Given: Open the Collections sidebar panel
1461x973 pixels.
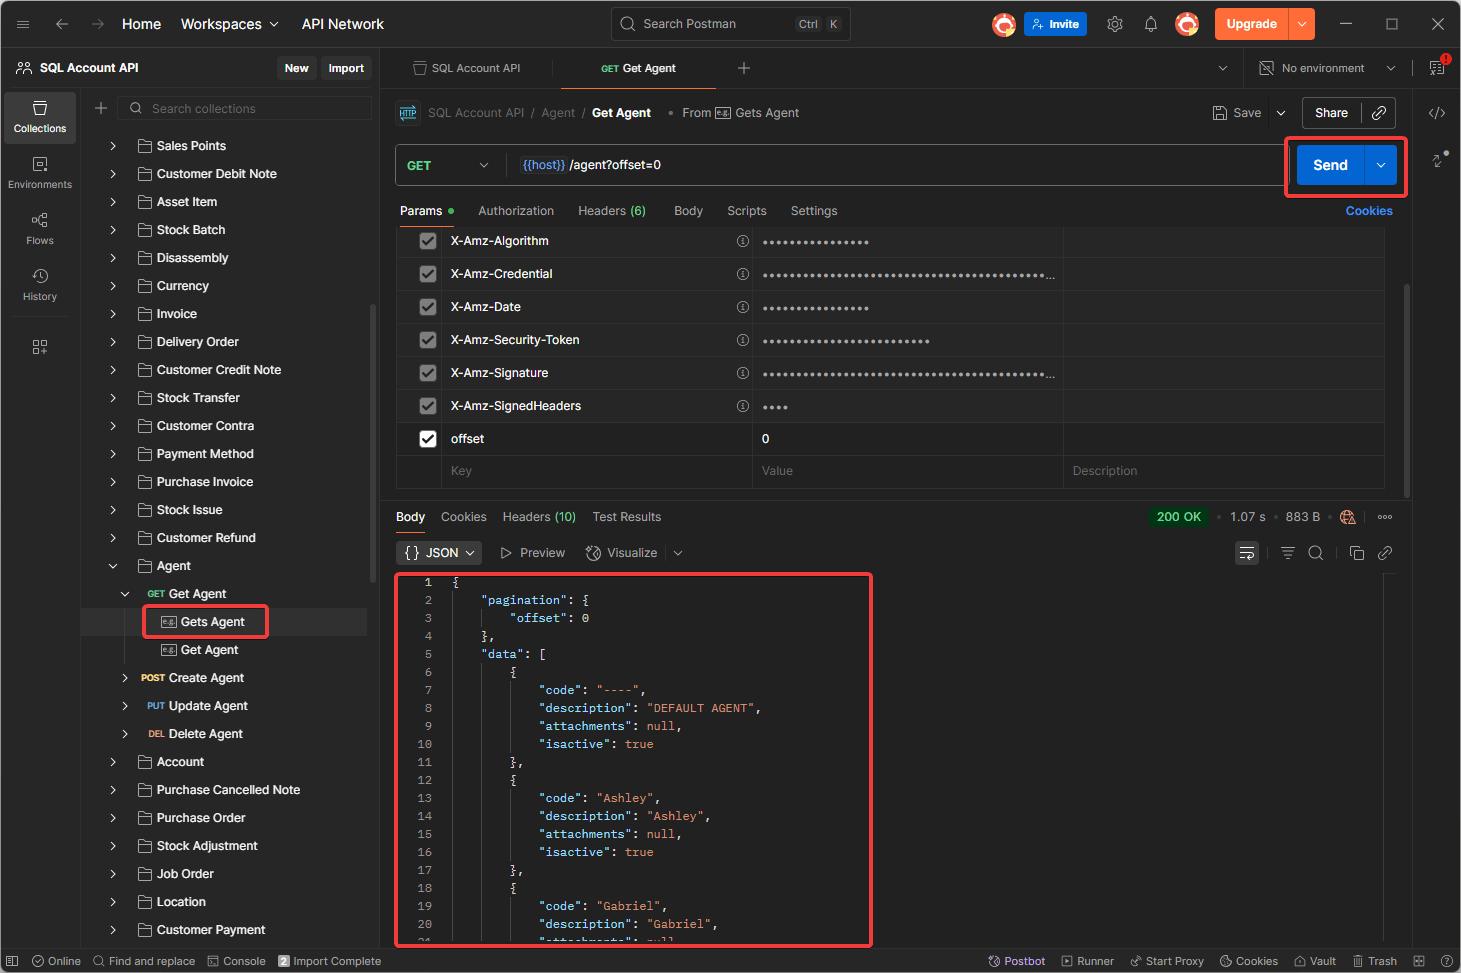Looking at the screenshot, I should click(x=40, y=117).
